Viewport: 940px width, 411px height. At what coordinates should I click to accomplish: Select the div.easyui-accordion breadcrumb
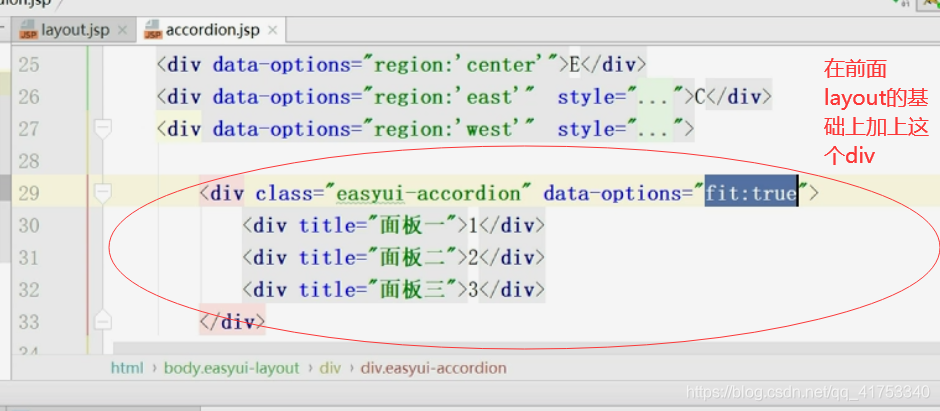(433, 368)
